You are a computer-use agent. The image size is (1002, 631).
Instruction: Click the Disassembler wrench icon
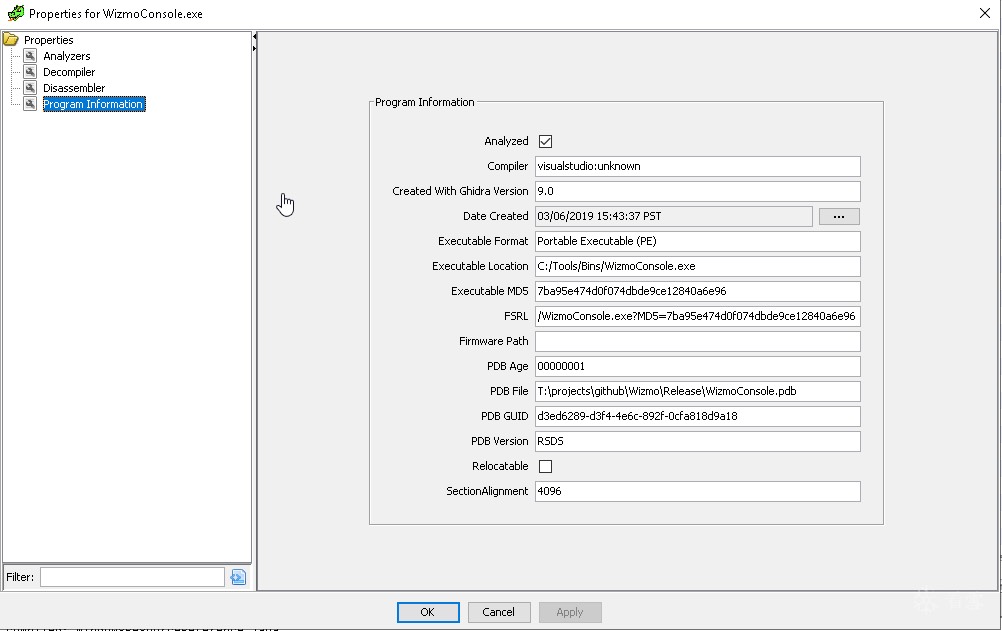coord(30,88)
